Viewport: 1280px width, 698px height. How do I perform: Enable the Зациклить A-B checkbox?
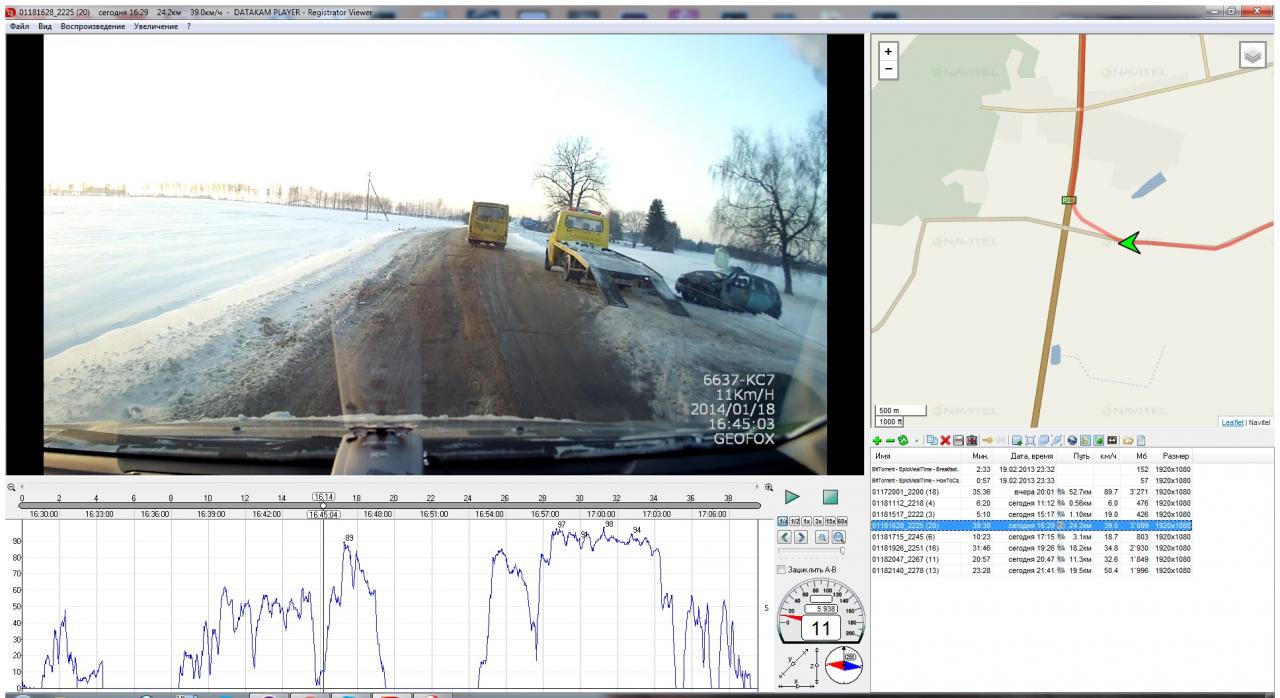coord(783,570)
